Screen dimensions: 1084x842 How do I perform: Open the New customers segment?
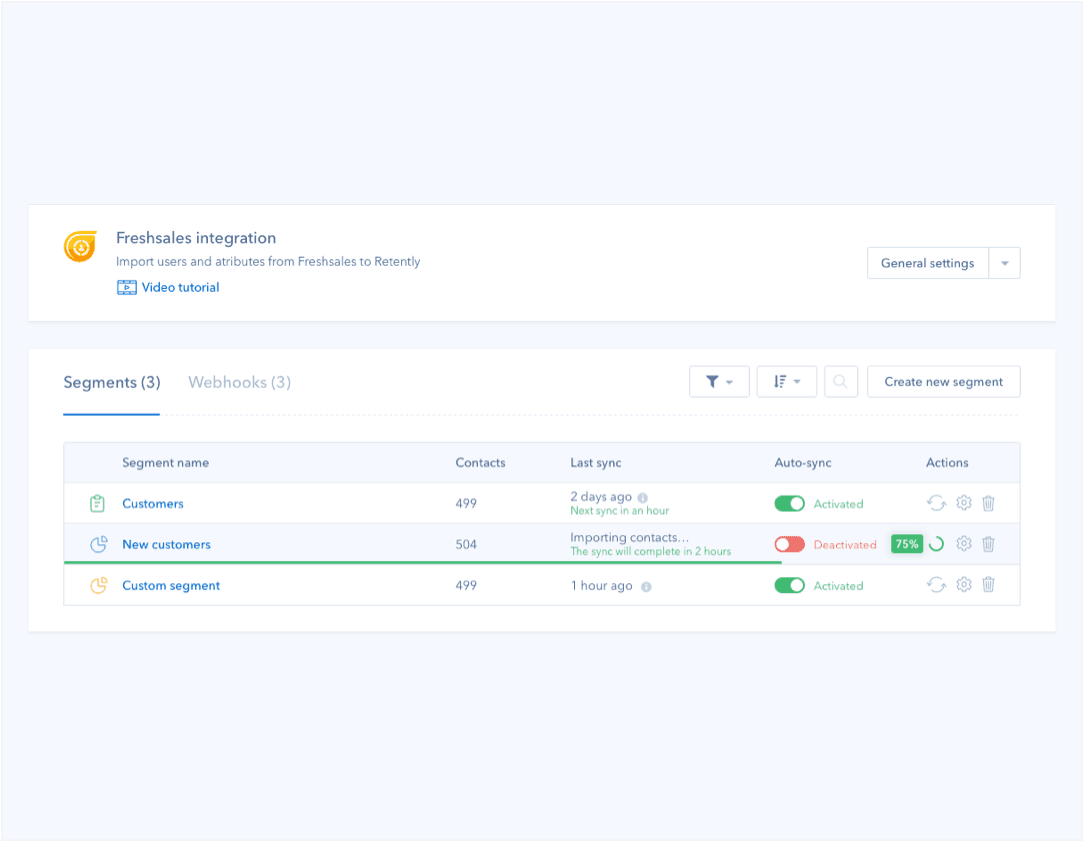pos(167,545)
